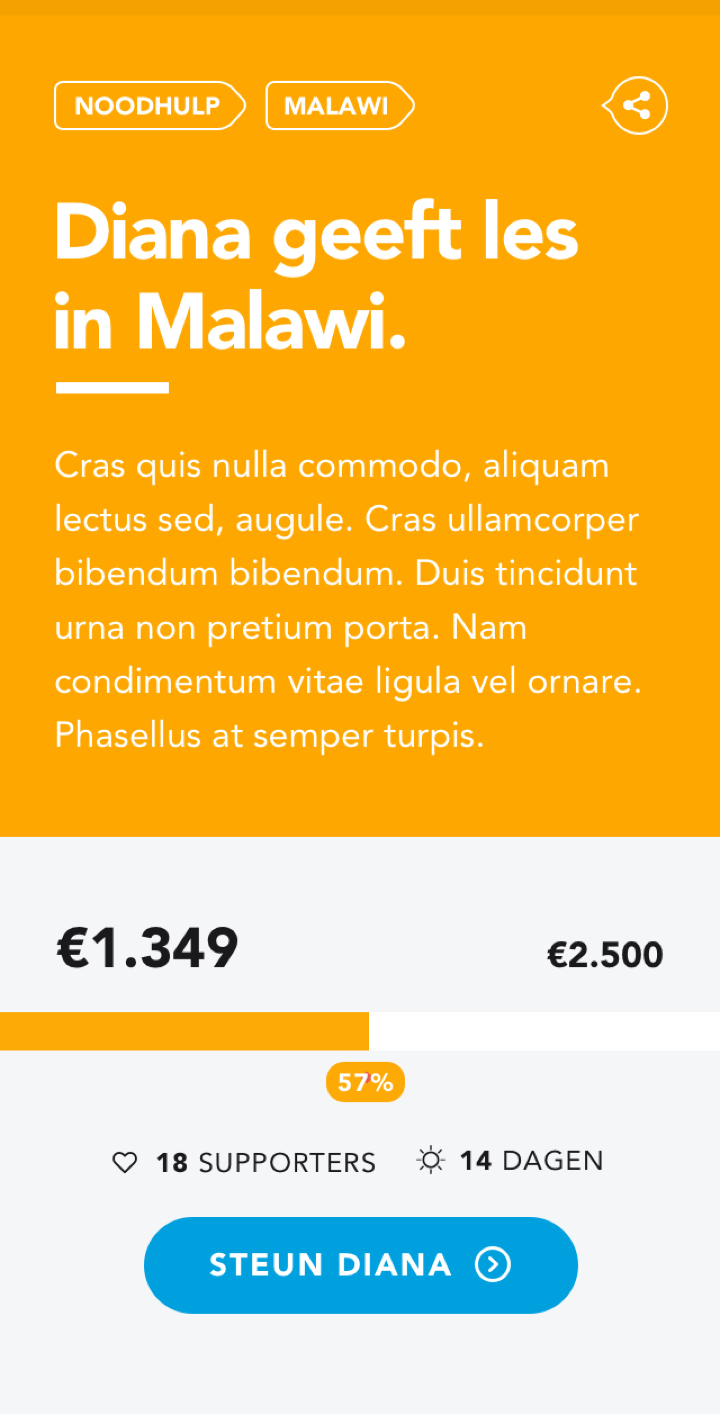This screenshot has height=1414, width=720.
Task: Click the empty white part of progress bar
Action: [x=544, y=1031]
